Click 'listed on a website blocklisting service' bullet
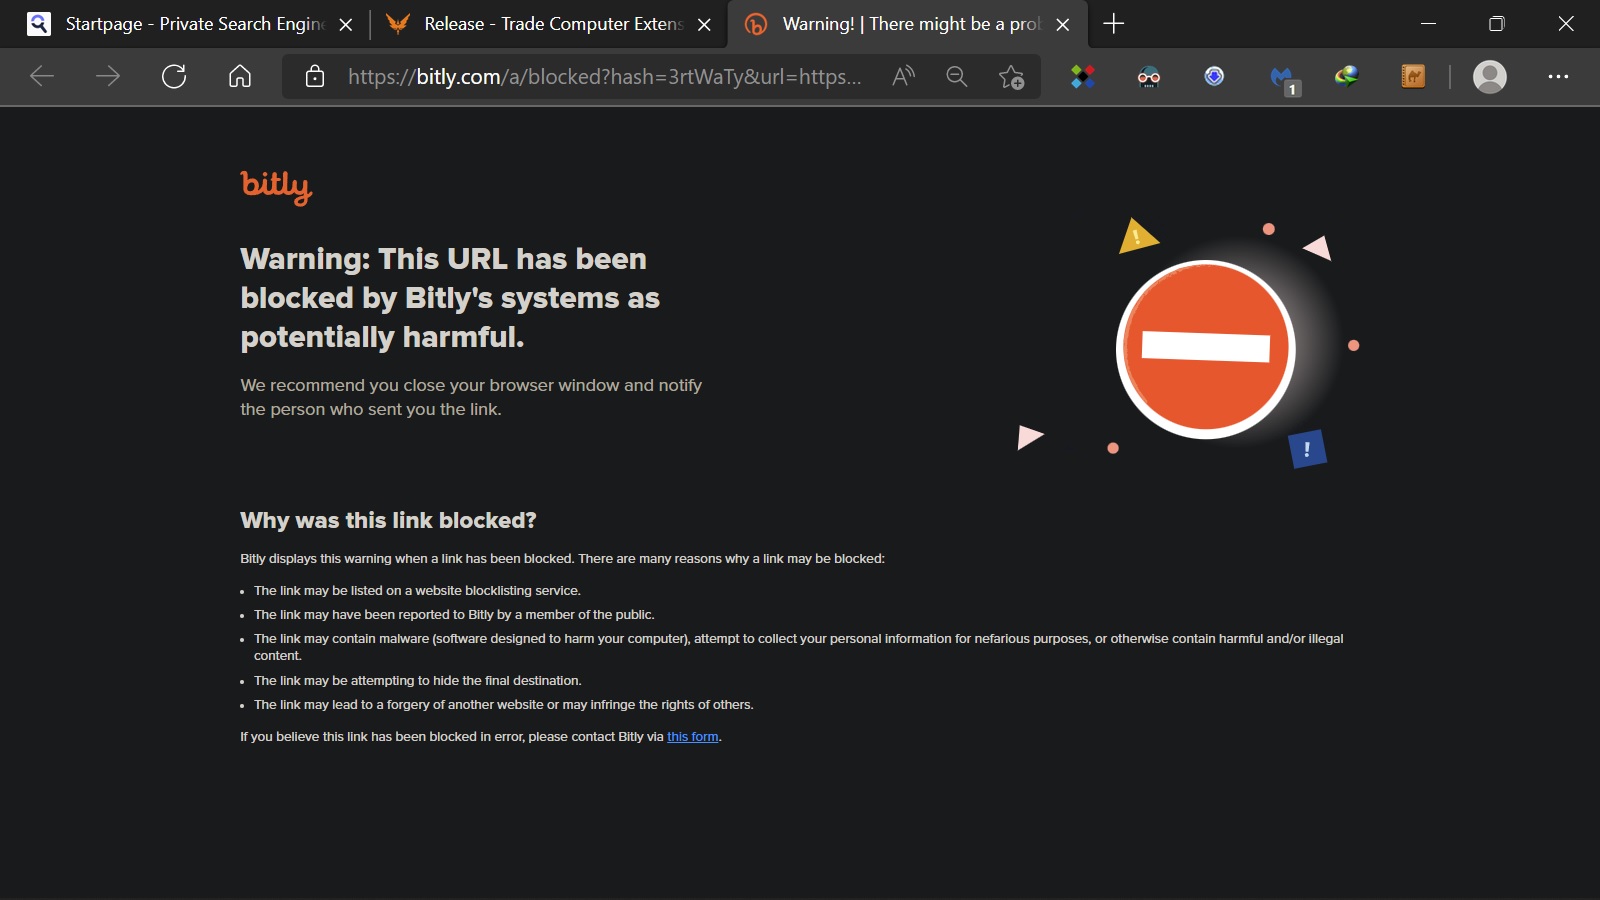 point(417,591)
